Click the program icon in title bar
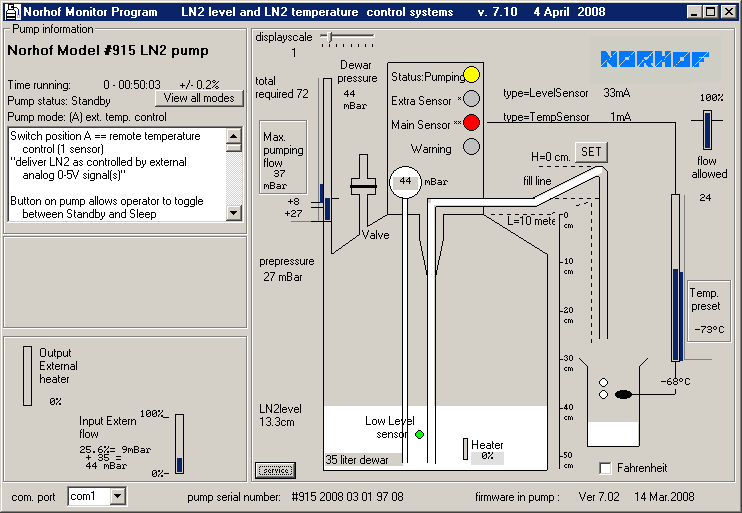The image size is (742, 513). [x=12, y=11]
